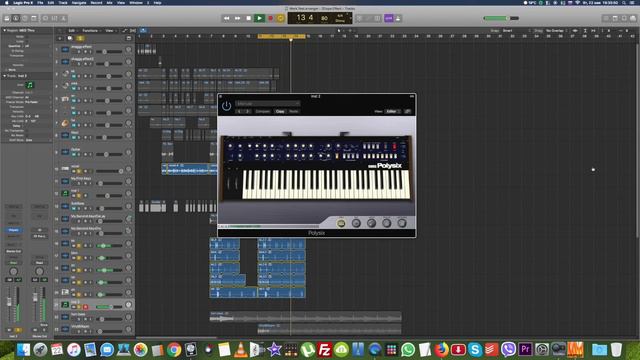
Task: Toggle Mute button on left channel strip
Action: coord(9,330)
